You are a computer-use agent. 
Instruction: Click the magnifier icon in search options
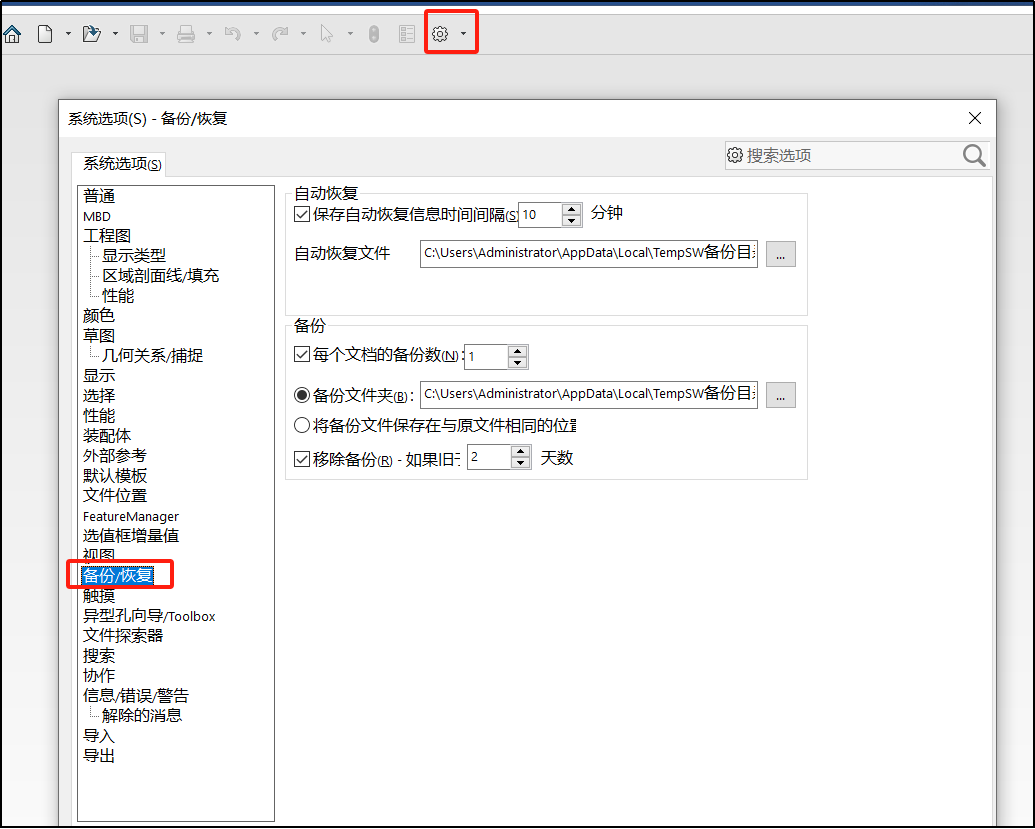click(x=974, y=155)
